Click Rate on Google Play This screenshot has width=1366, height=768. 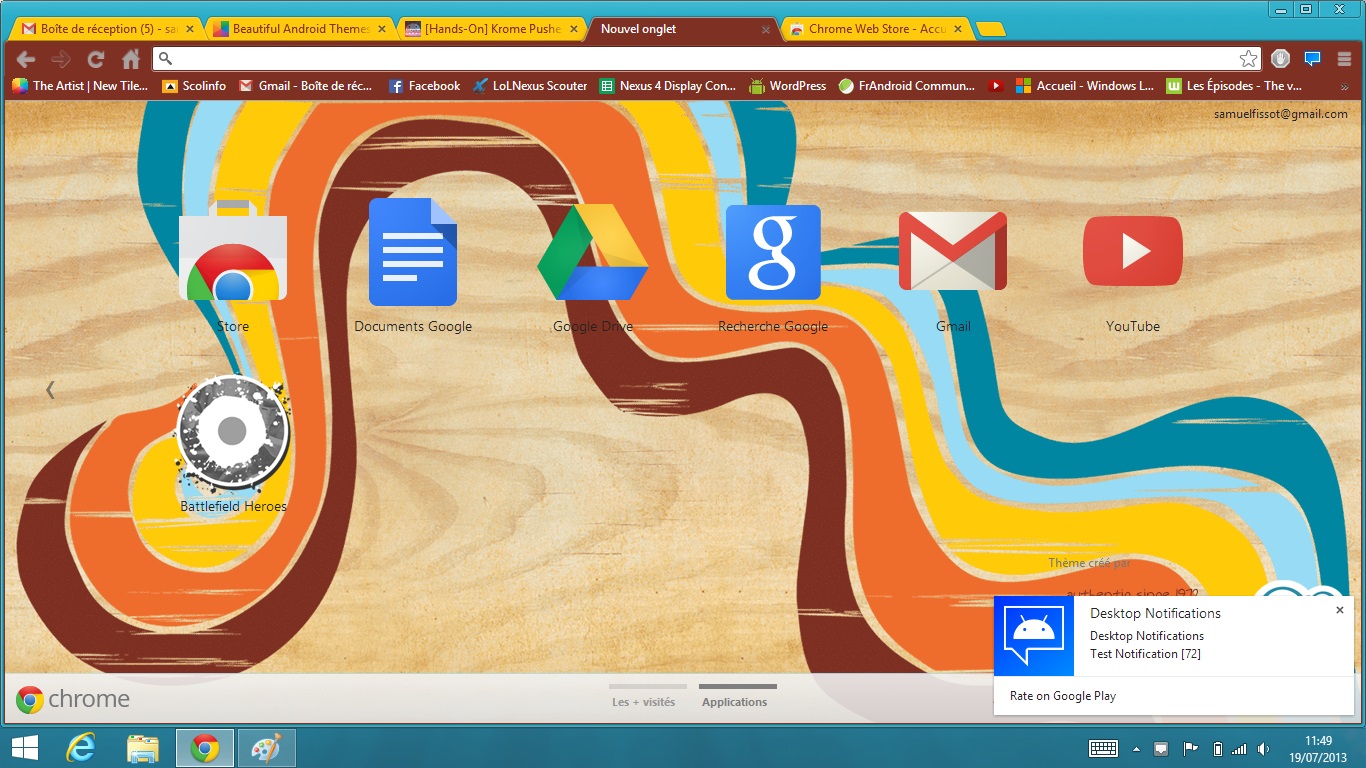click(1063, 696)
